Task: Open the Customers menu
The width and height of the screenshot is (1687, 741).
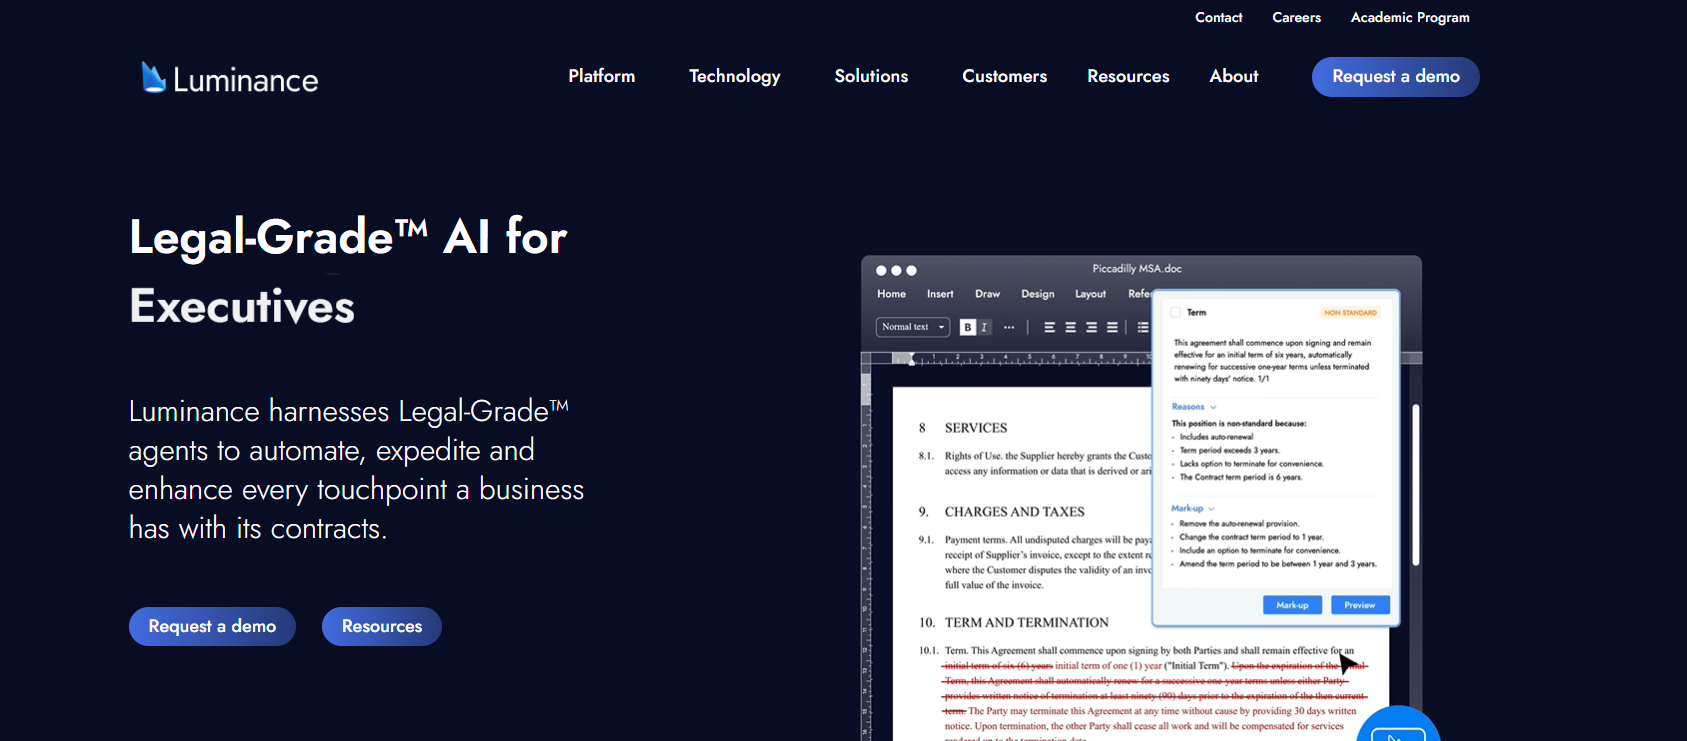Action: (1005, 76)
